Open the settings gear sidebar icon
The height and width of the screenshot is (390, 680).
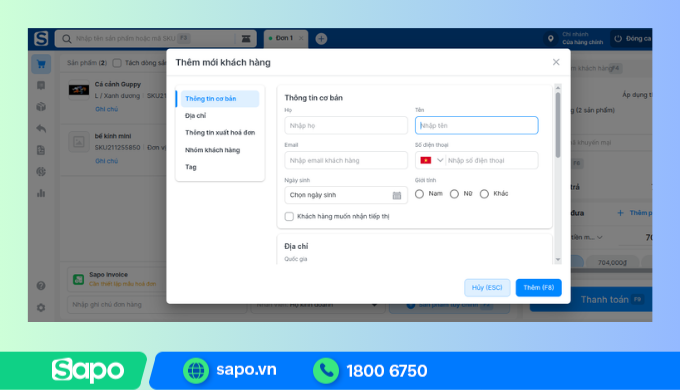point(41,308)
